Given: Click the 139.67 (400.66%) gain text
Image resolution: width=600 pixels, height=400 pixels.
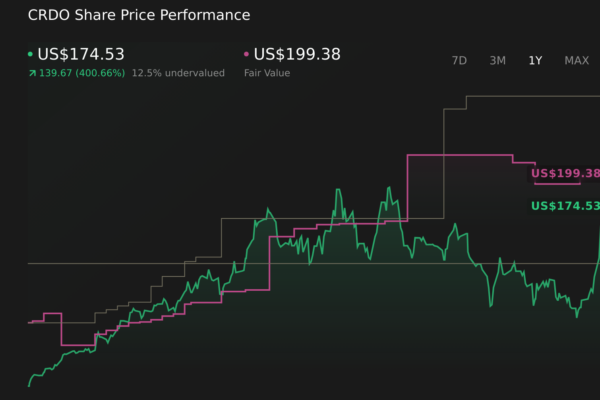Looking at the screenshot, I should pos(81,73).
